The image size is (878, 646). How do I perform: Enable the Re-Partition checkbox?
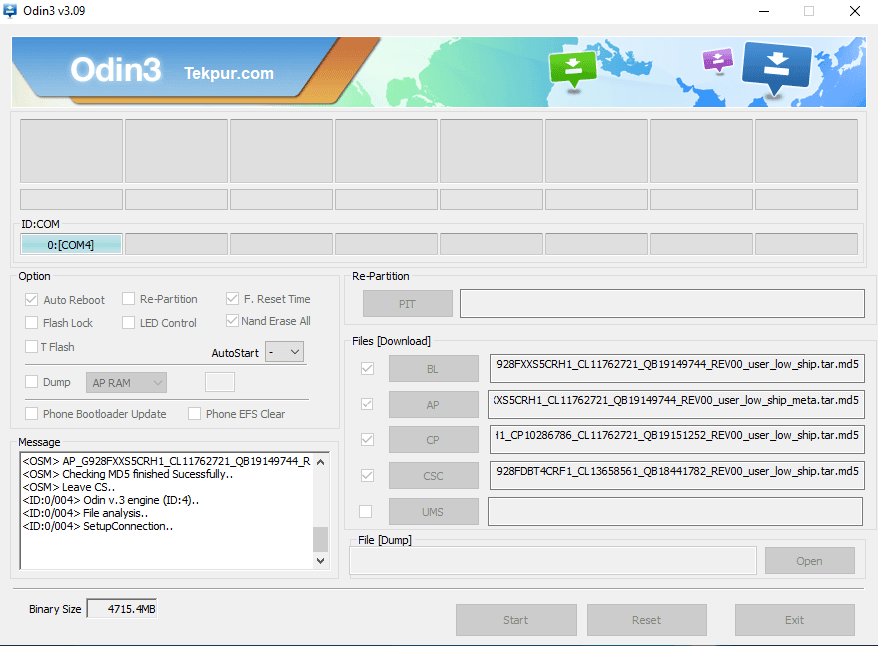pos(128,298)
